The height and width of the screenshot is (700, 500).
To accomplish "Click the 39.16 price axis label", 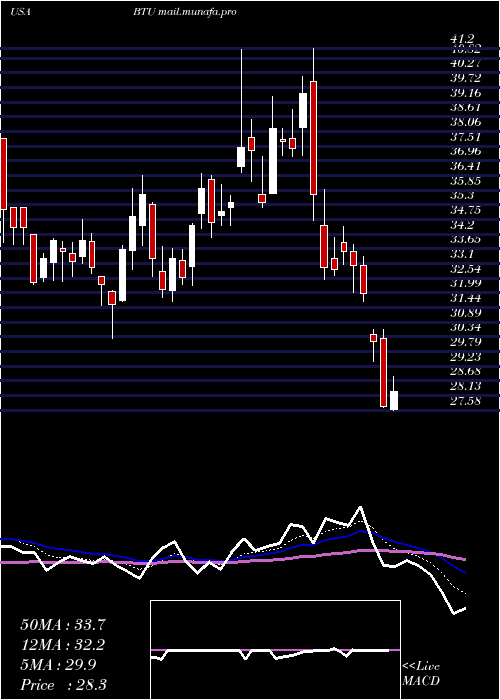I will [465, 93].
